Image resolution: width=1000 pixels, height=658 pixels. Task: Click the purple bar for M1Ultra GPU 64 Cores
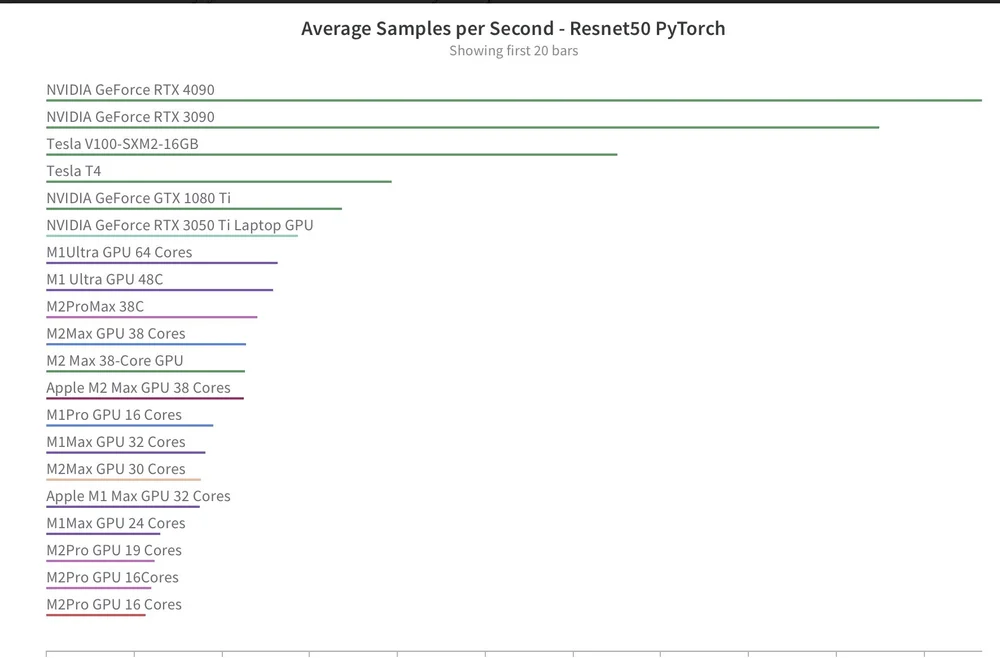tap(162, 263)
